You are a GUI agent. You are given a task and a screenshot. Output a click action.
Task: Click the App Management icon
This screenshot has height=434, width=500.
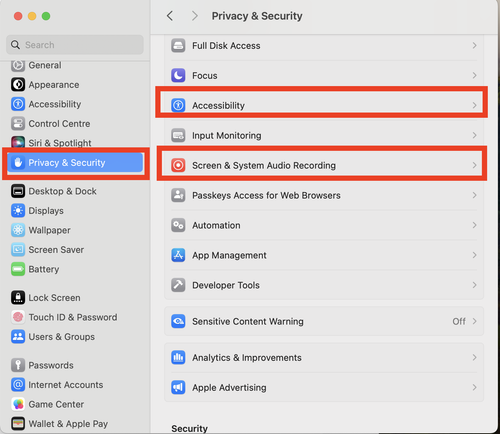(178, 255)
